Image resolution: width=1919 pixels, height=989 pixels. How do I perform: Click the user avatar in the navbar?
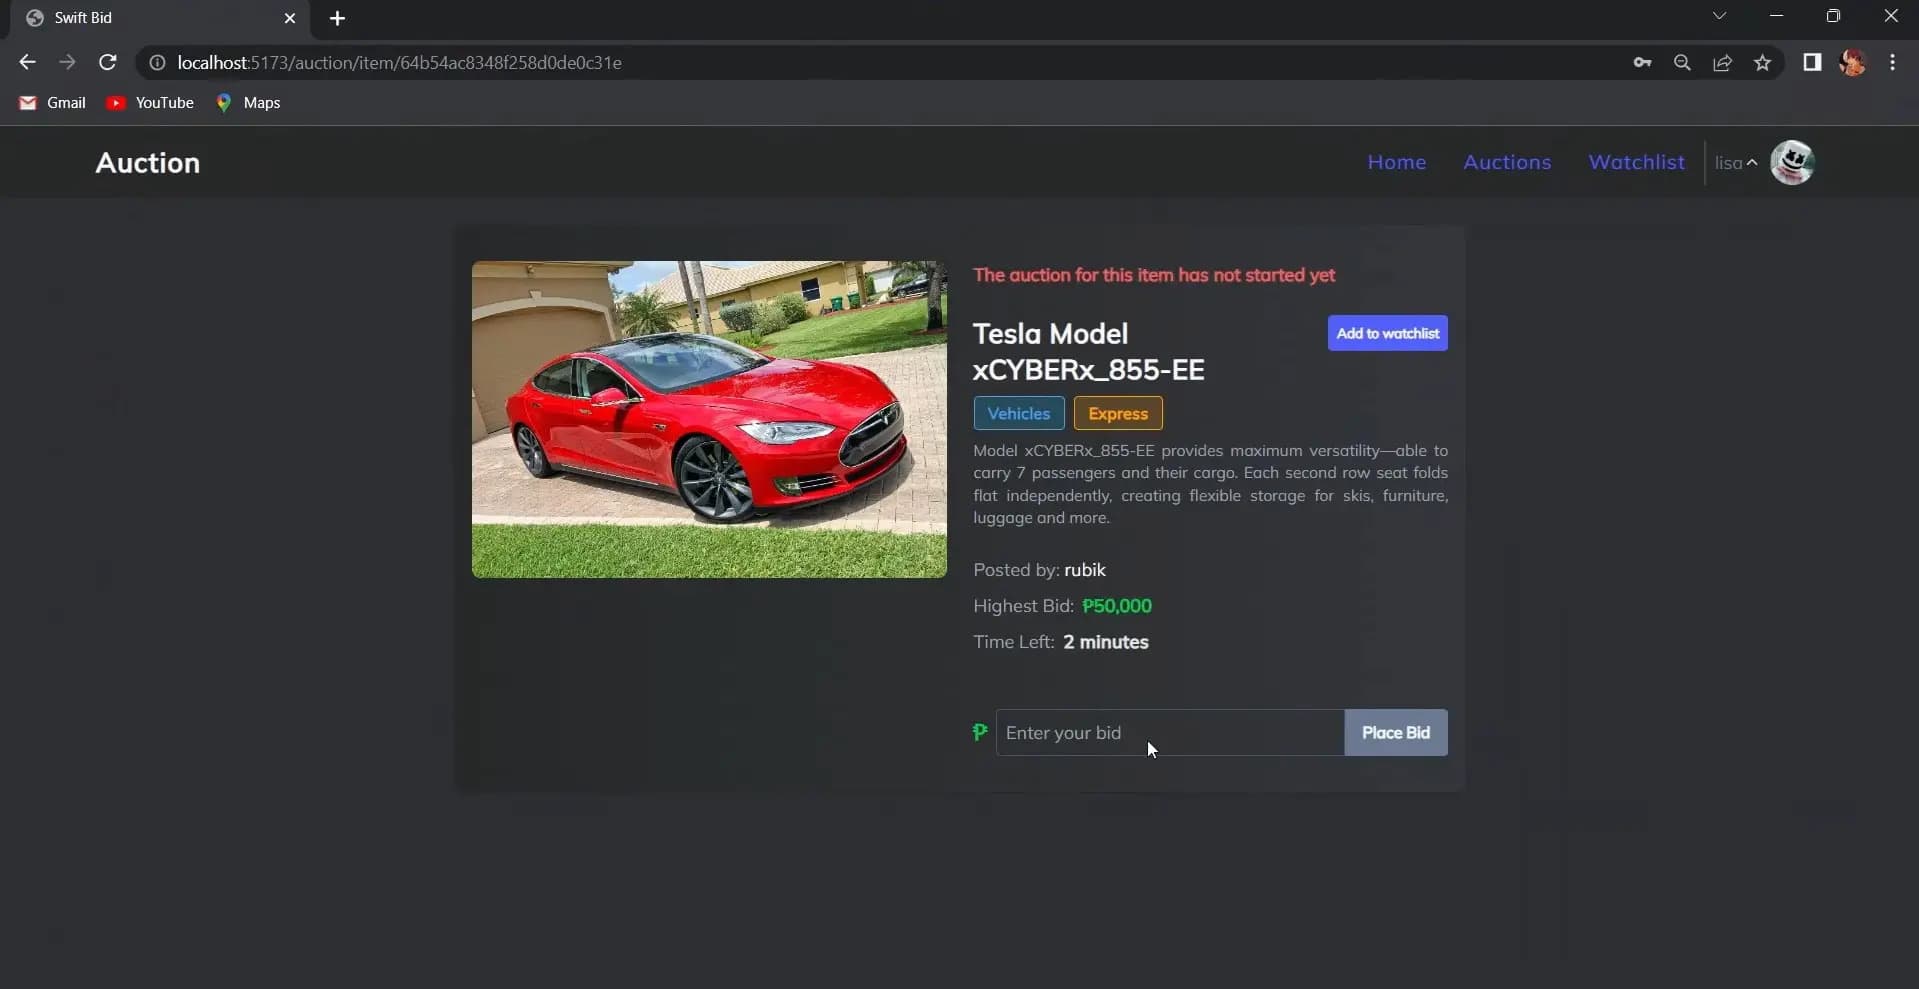point(1792,162)
